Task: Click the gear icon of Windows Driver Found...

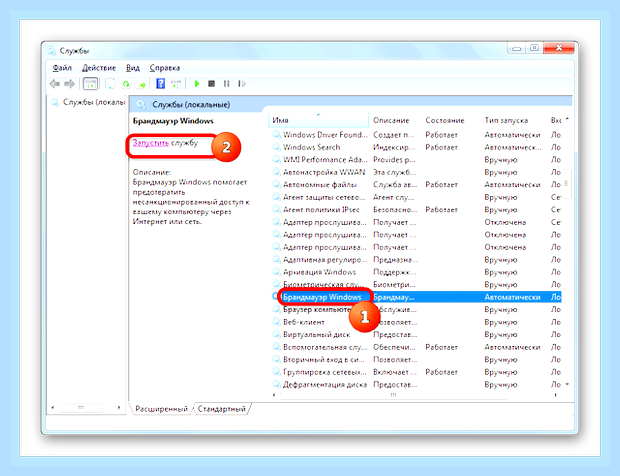Action: click(276, 134)
